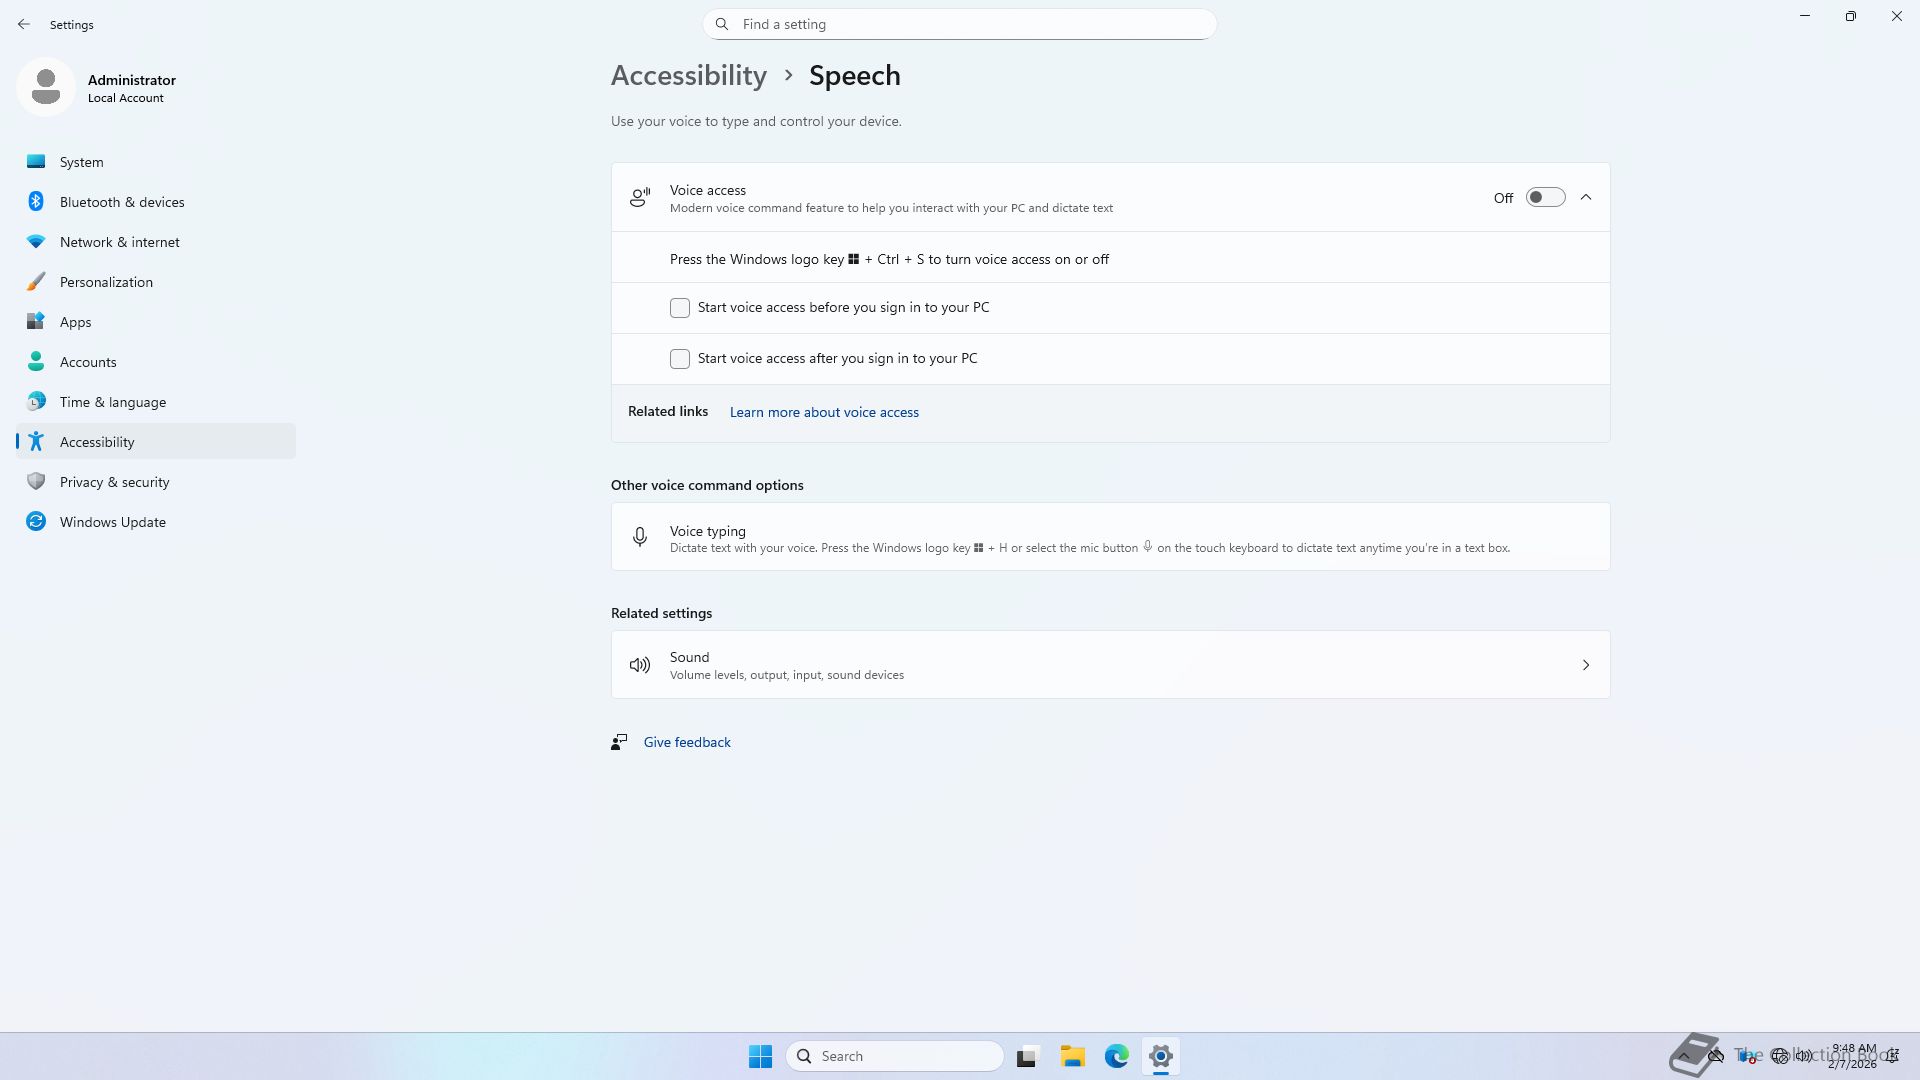Open Sound related settings chevron
Viewport: 1920px width, 1080px height.
1586,665
